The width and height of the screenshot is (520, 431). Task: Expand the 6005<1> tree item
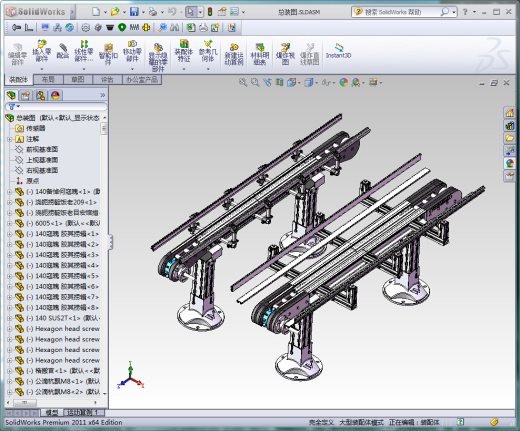(x=9, y=223)
